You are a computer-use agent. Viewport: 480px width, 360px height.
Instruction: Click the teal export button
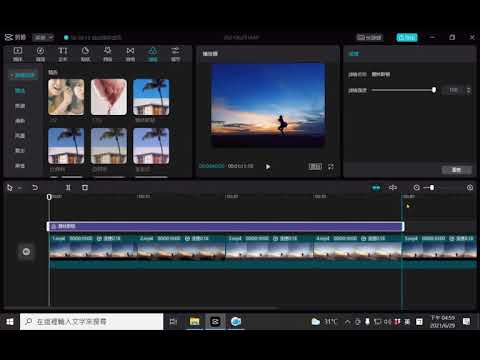pyautogui.click(x=407, y=37)
